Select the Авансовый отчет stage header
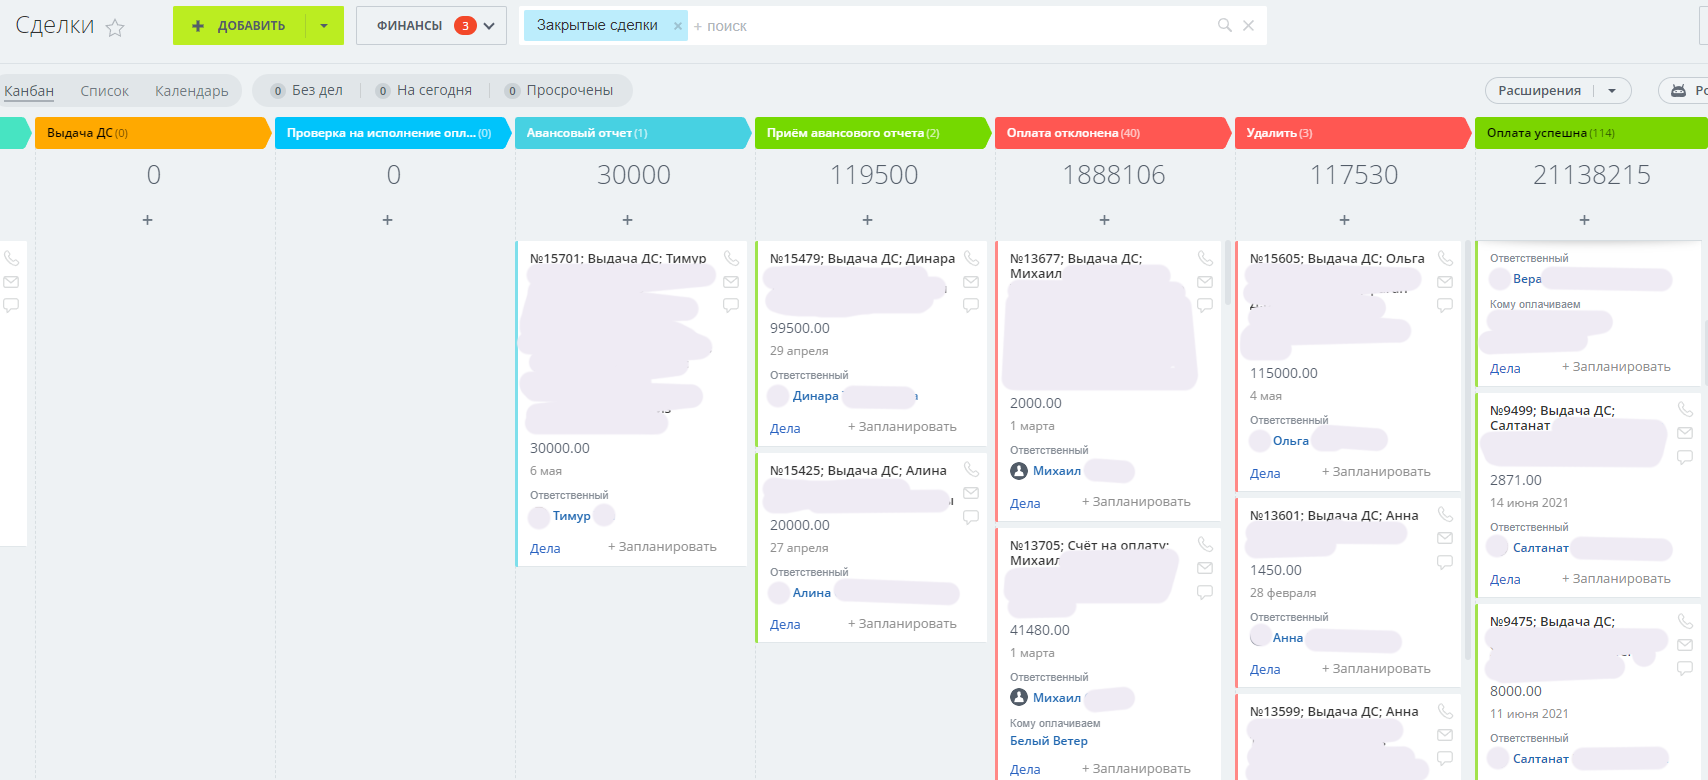 click(633, 133)
